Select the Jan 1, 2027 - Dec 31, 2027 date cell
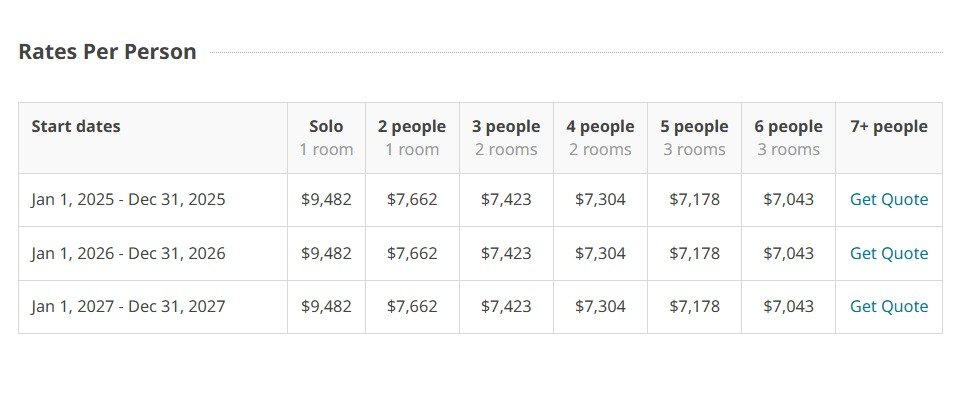 128,306
